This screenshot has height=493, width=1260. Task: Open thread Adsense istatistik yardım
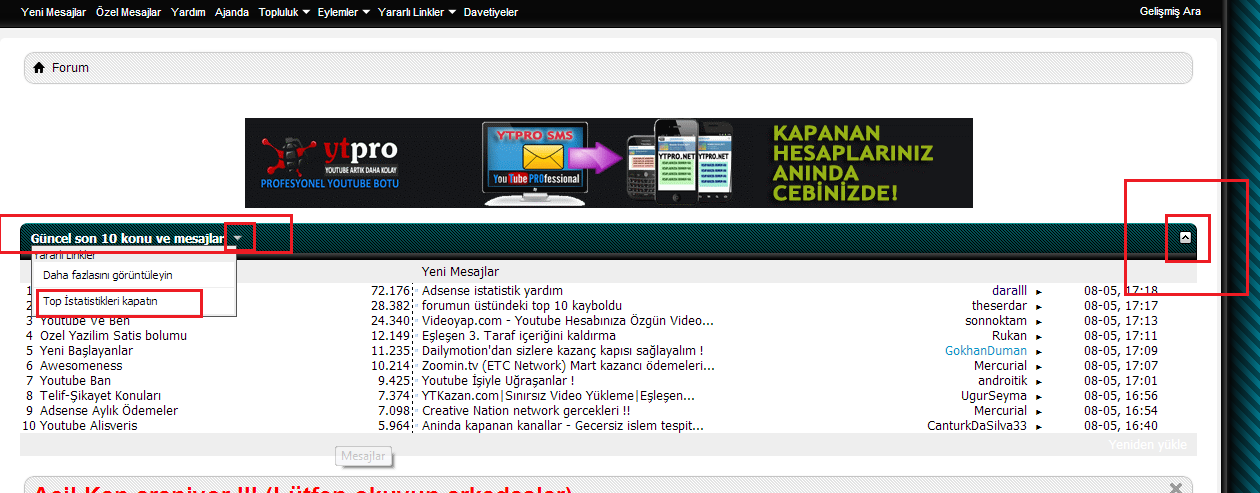pos(492,291)
